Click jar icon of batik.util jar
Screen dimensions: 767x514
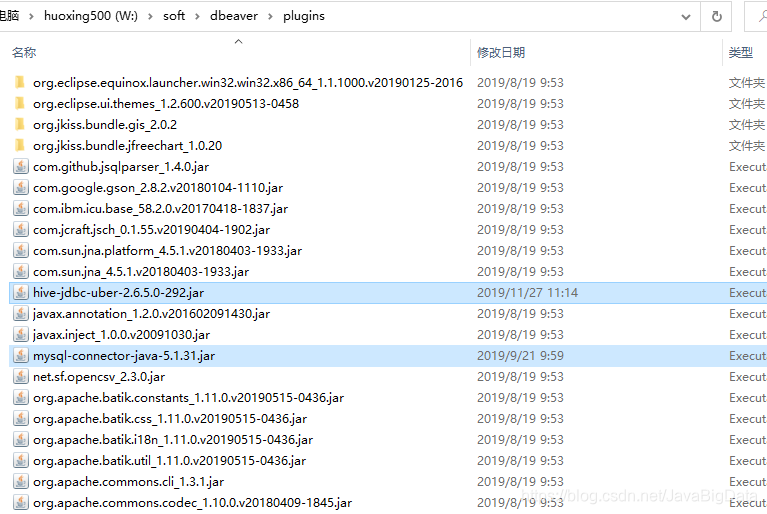coord(21,461)
